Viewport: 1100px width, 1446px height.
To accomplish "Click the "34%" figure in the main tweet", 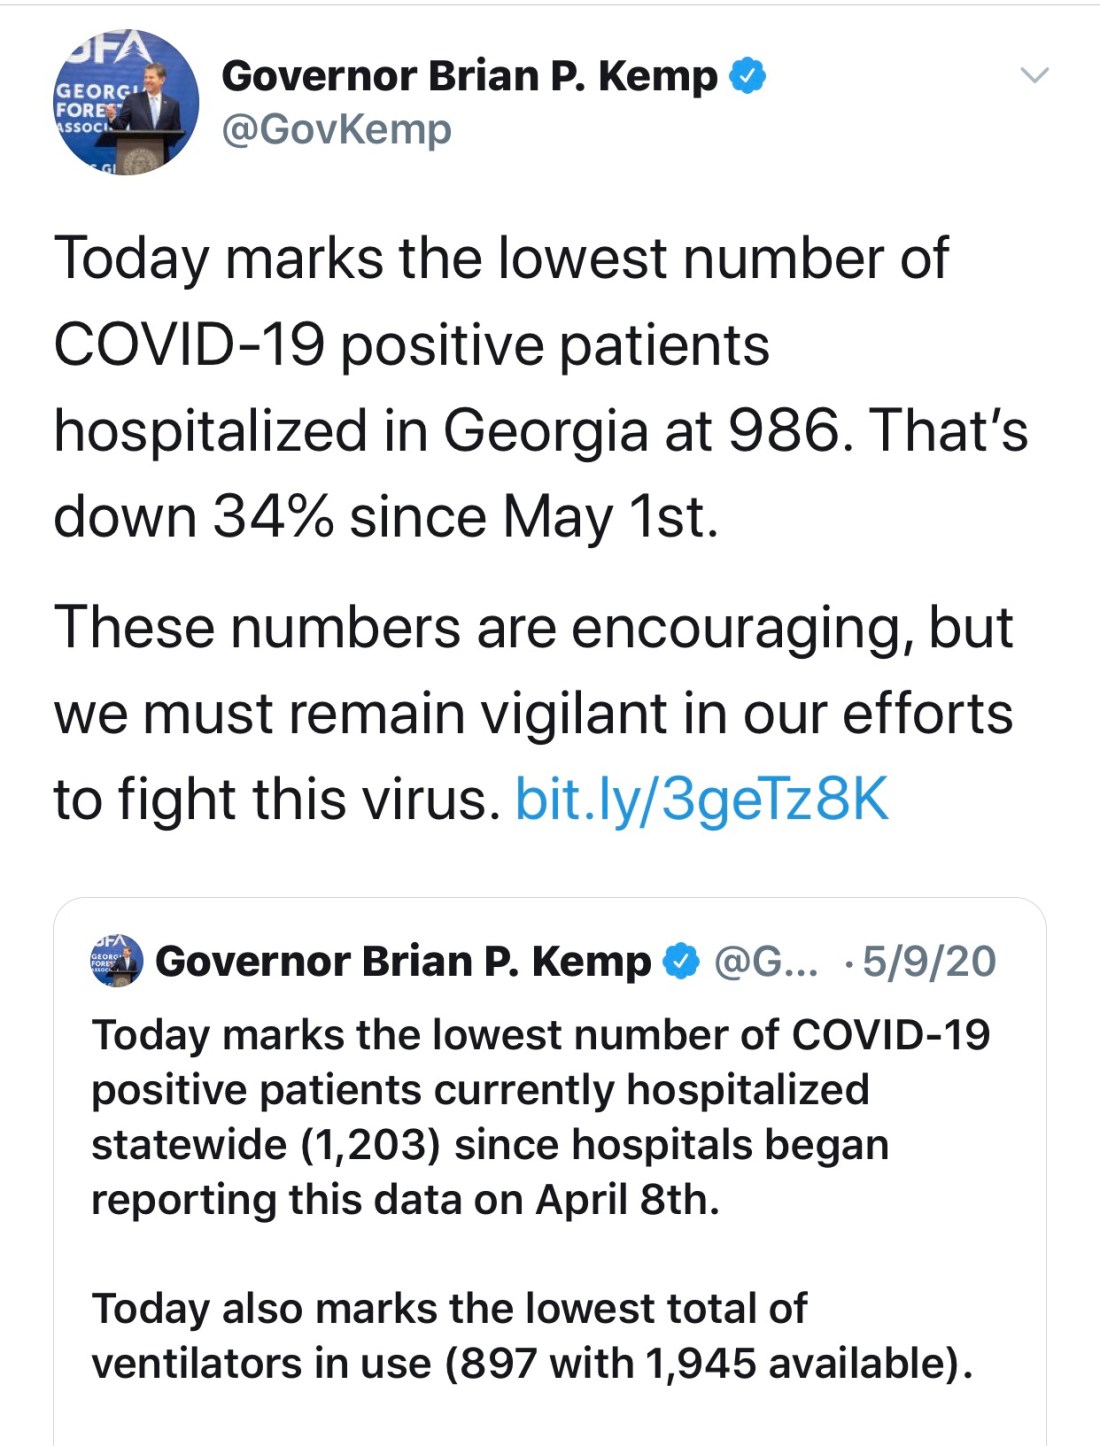I will (273, 517).
